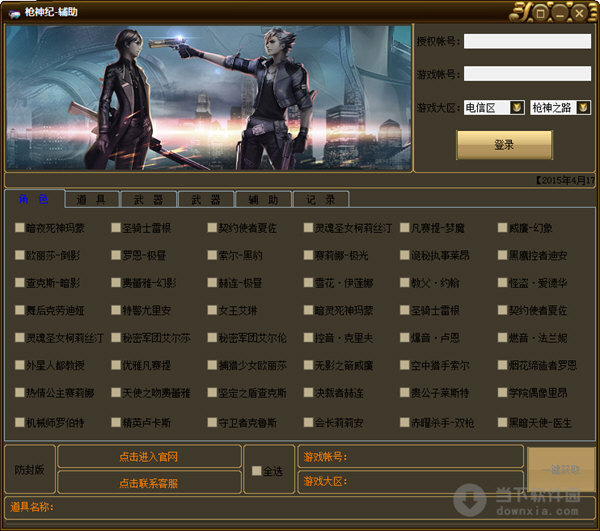The height and width of the screenshot is (531, 600).
Task: Select the 牧父·约翰 checkbox
Action: [x=404, y=283]
